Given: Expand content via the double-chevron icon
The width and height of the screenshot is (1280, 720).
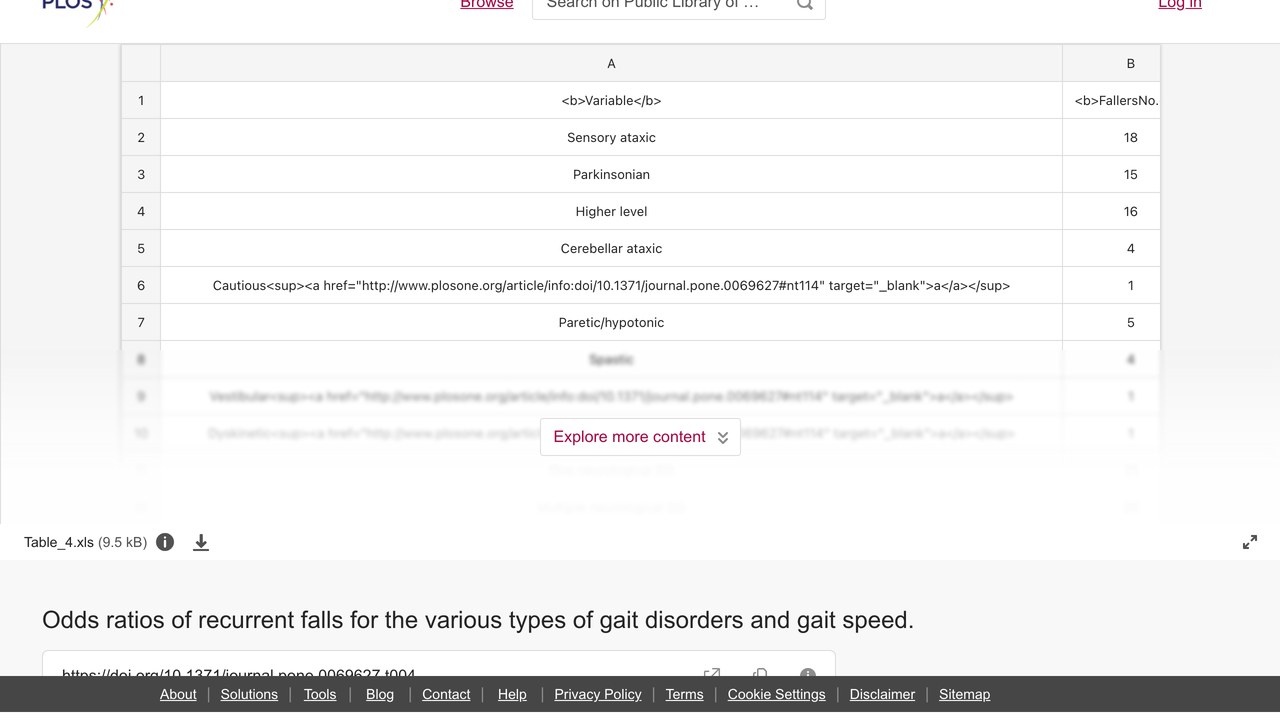Looking at the screenshot, I should [x=723, y=438].
